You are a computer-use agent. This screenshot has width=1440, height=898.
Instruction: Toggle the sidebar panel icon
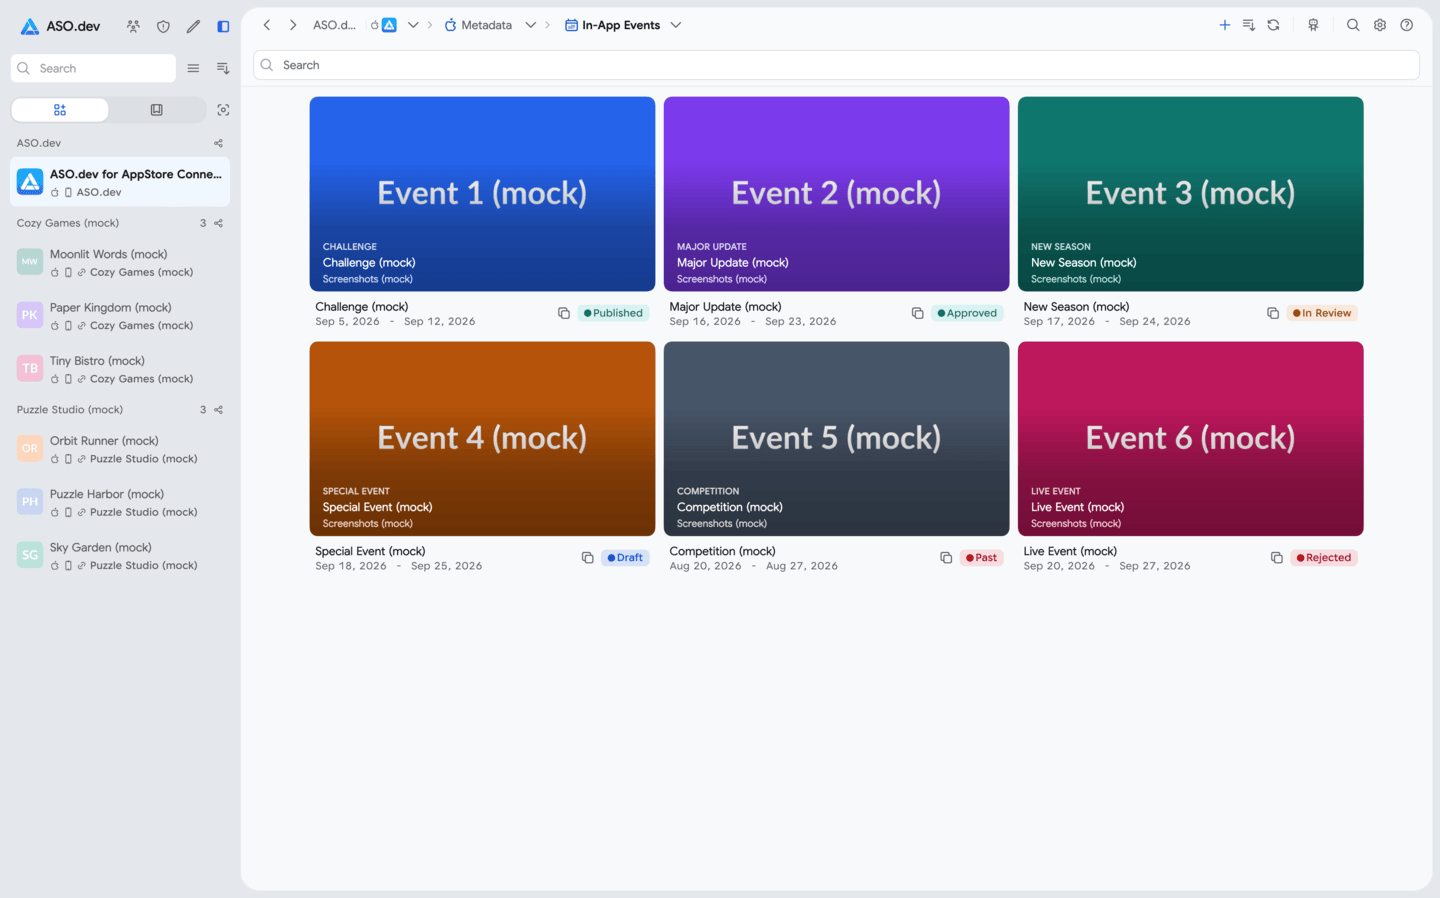click(x=223, y=26)
